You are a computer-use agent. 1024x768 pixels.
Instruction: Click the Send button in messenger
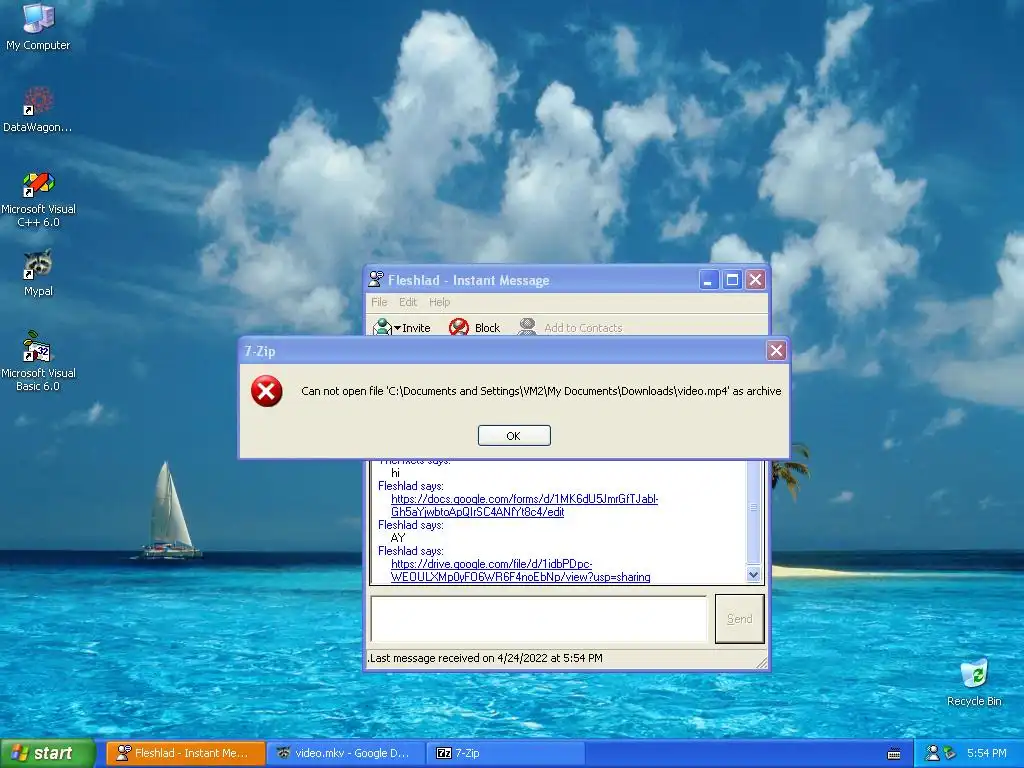(740, 618)
